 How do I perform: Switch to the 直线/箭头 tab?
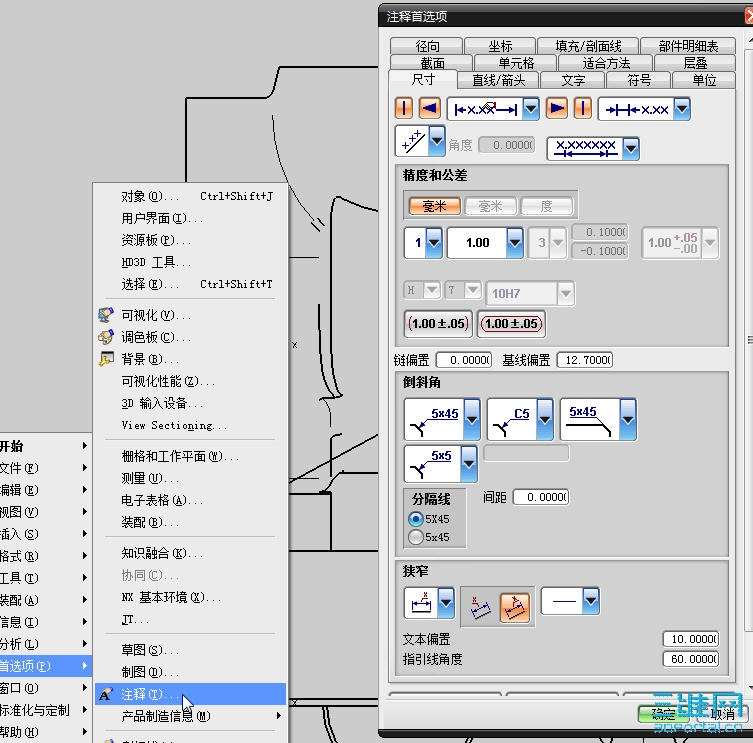tap(498, 80)
